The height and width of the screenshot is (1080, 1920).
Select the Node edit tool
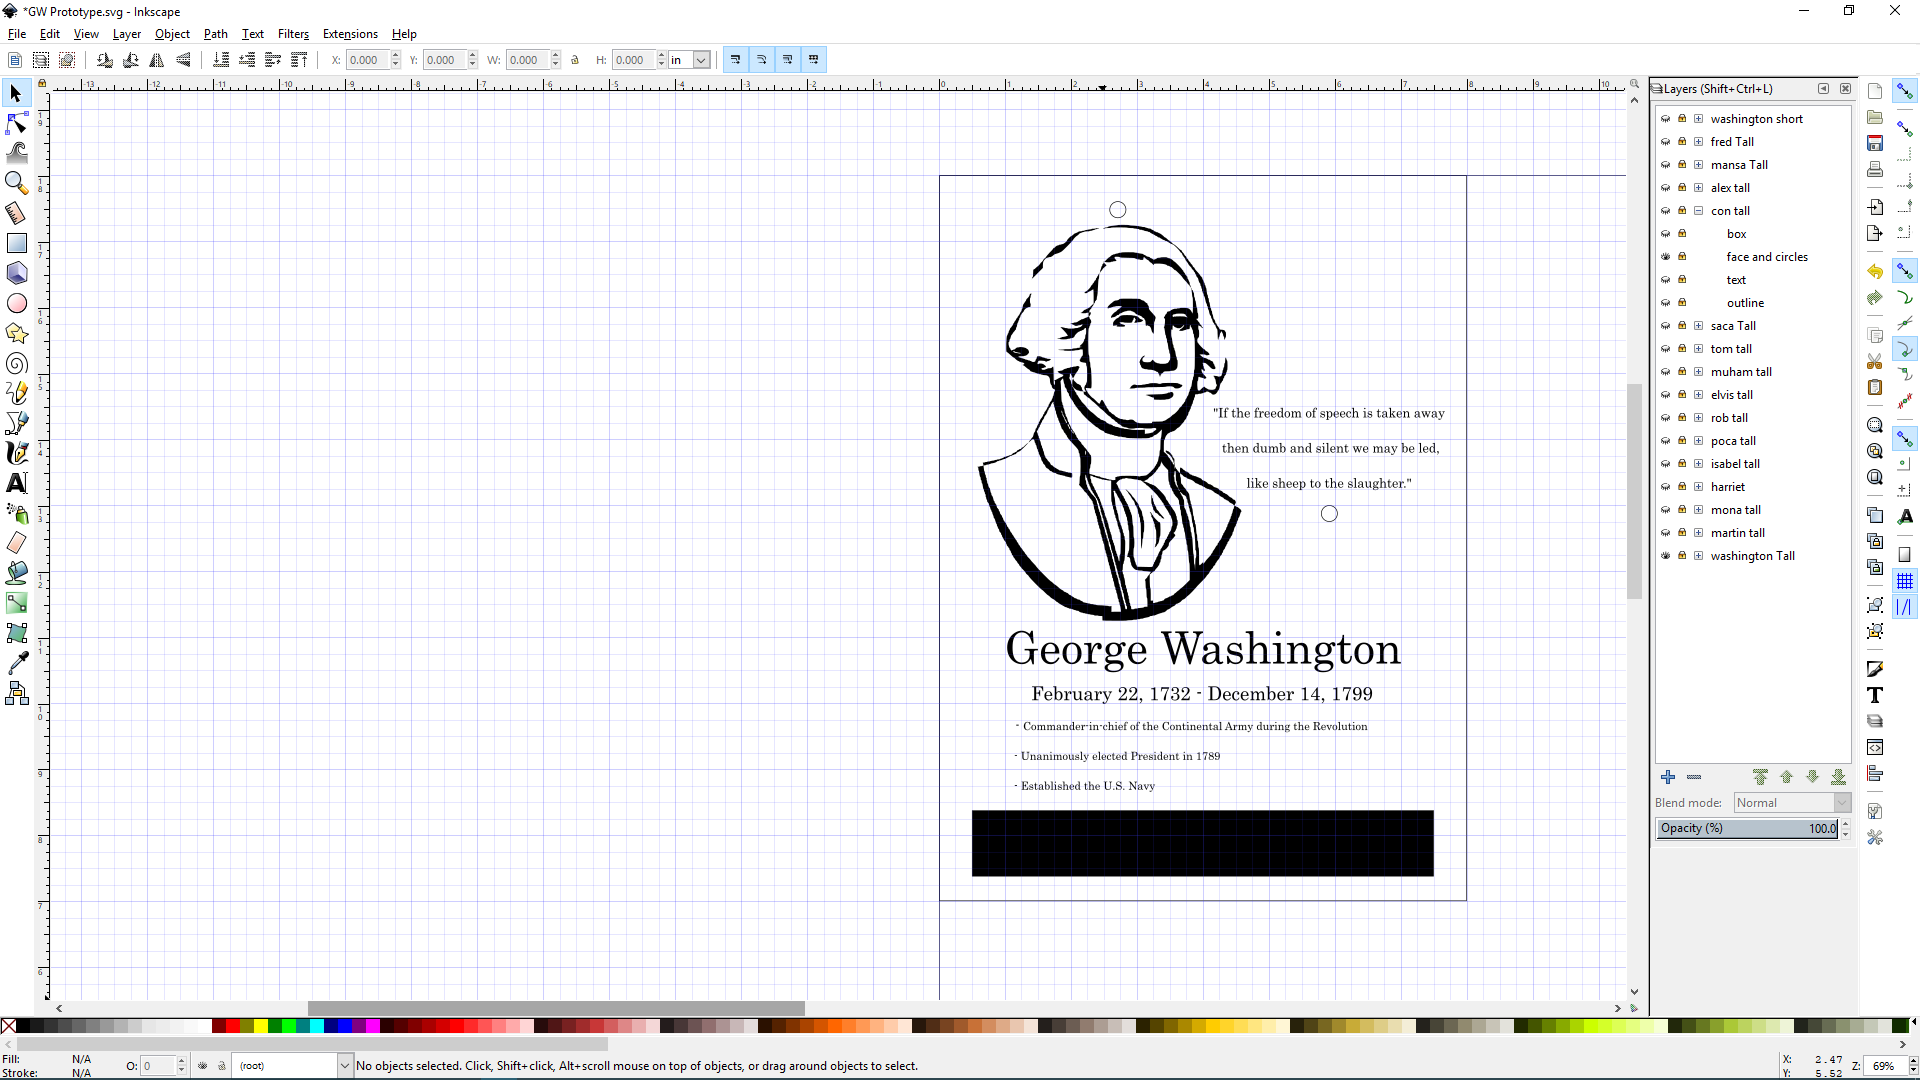pyautogui.click(x=17, y=123)
